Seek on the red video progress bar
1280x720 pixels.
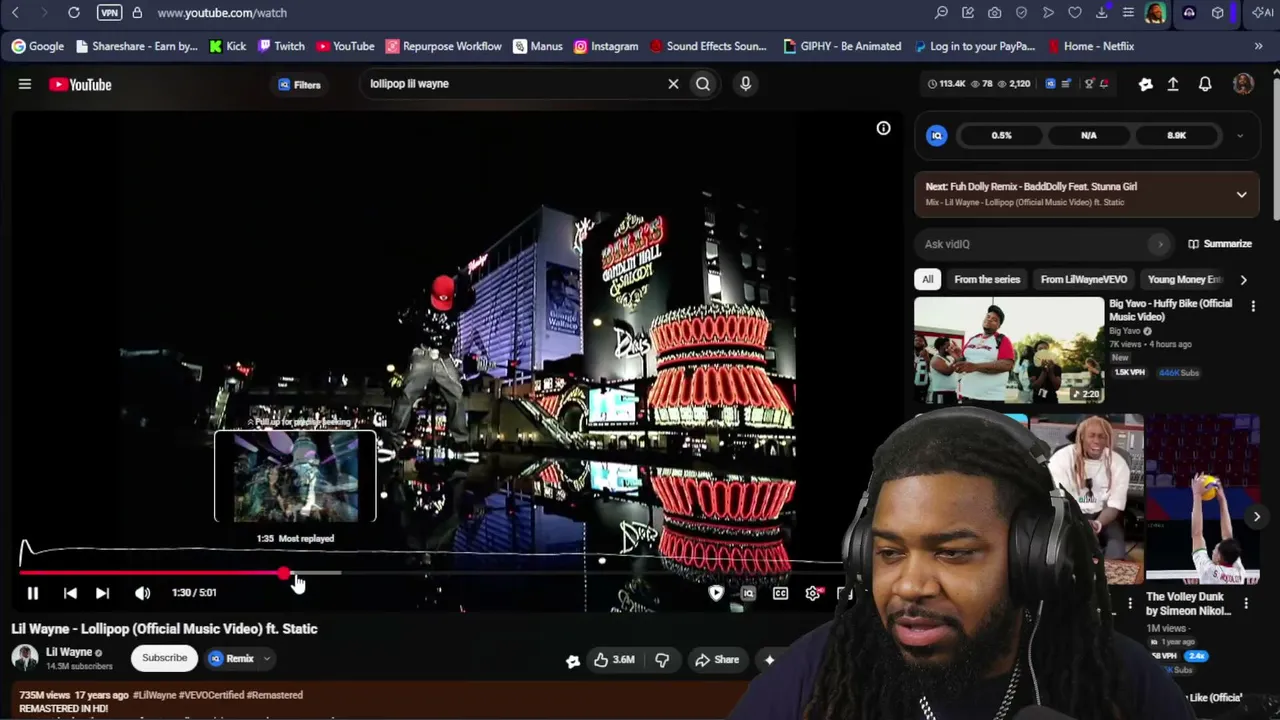152,573
